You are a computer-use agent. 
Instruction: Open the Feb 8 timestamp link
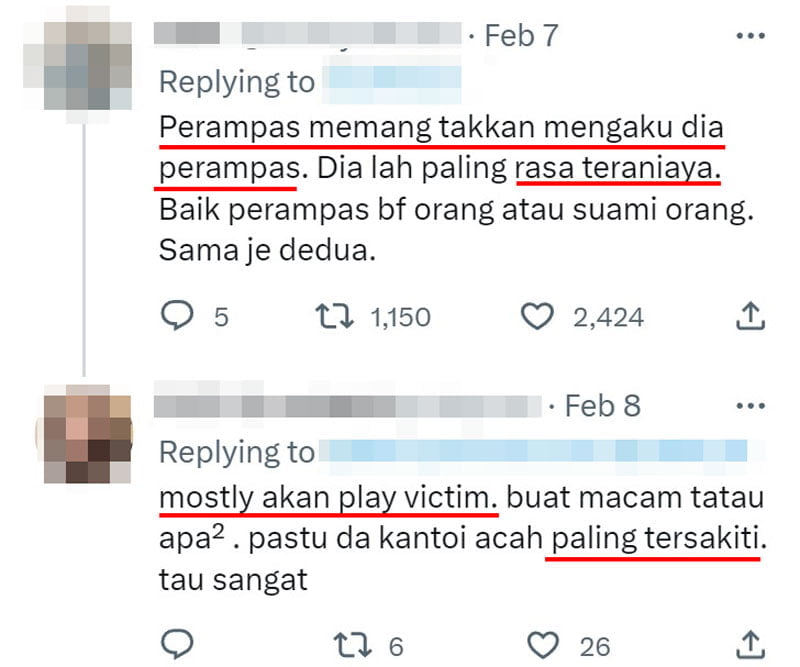click(x=602, y=406)
